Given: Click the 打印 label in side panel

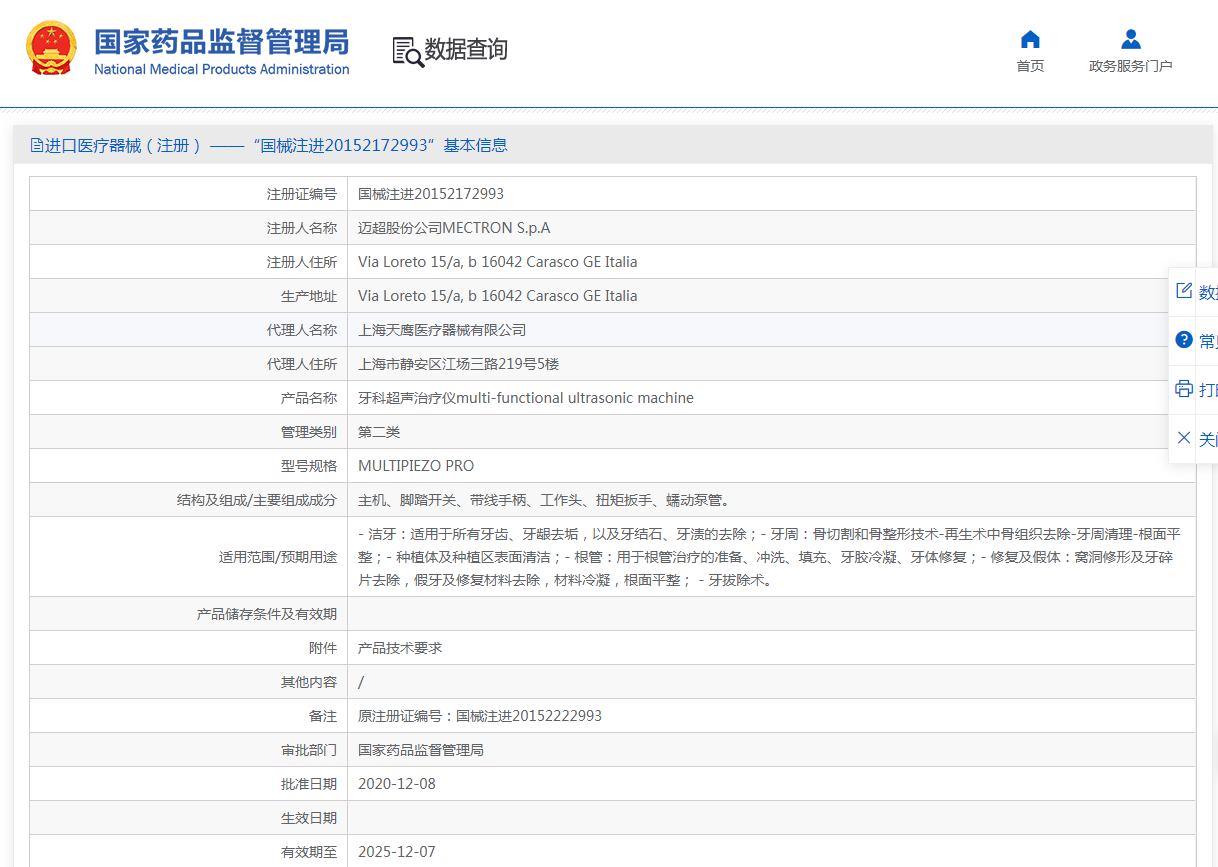Looking at the screenshot, I should [1208, 390].
